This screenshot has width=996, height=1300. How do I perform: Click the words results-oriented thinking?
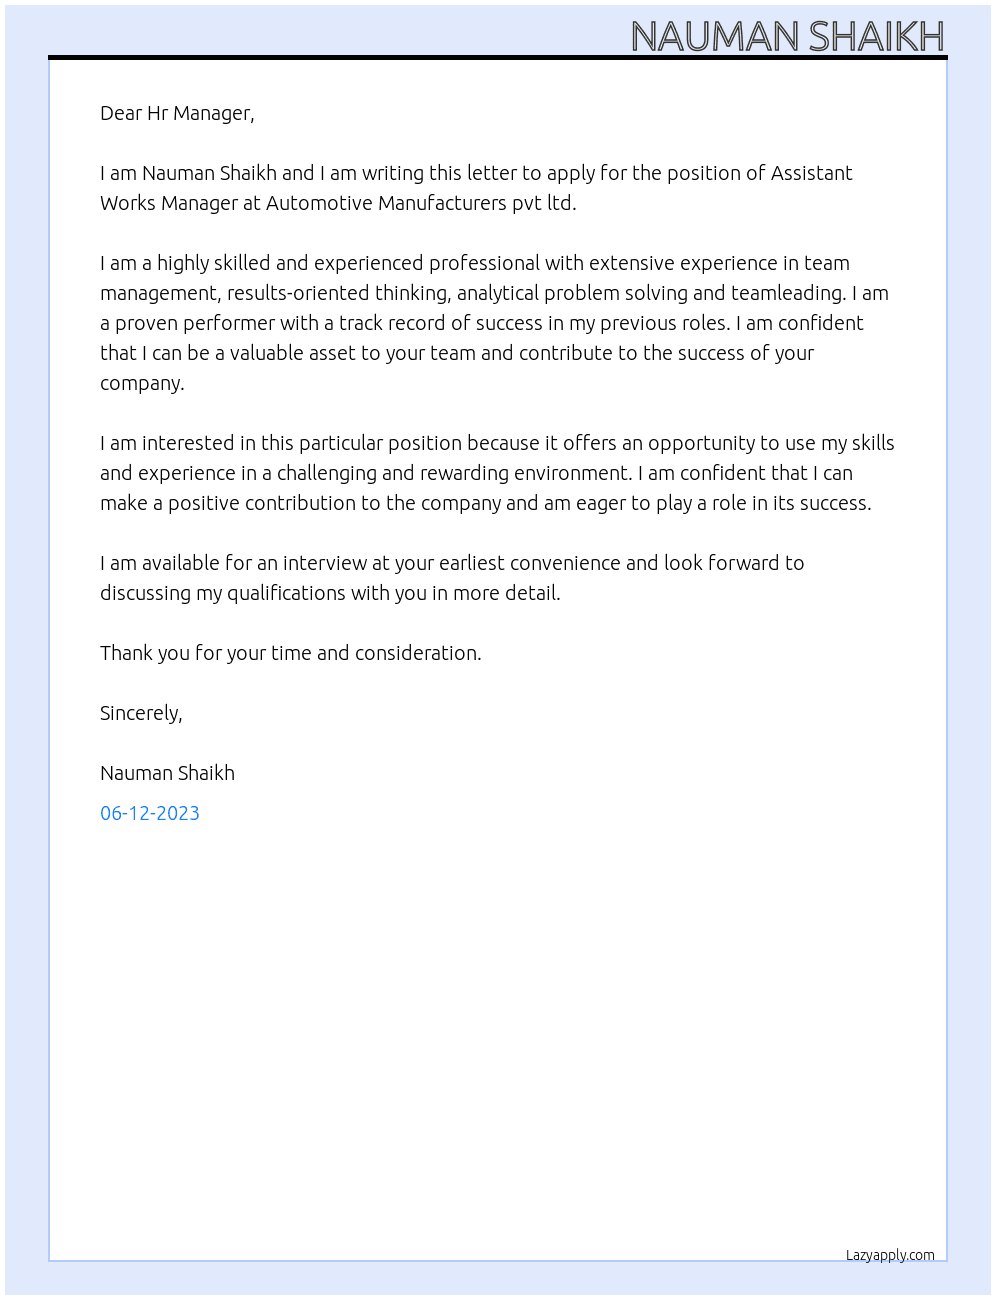pyautogui.click(x=339, y=293)
